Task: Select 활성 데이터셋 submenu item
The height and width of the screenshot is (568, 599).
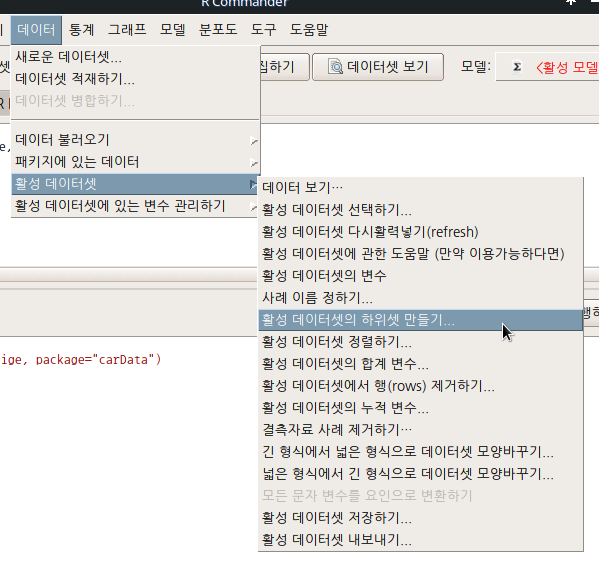Action: [x=136, y=184]
